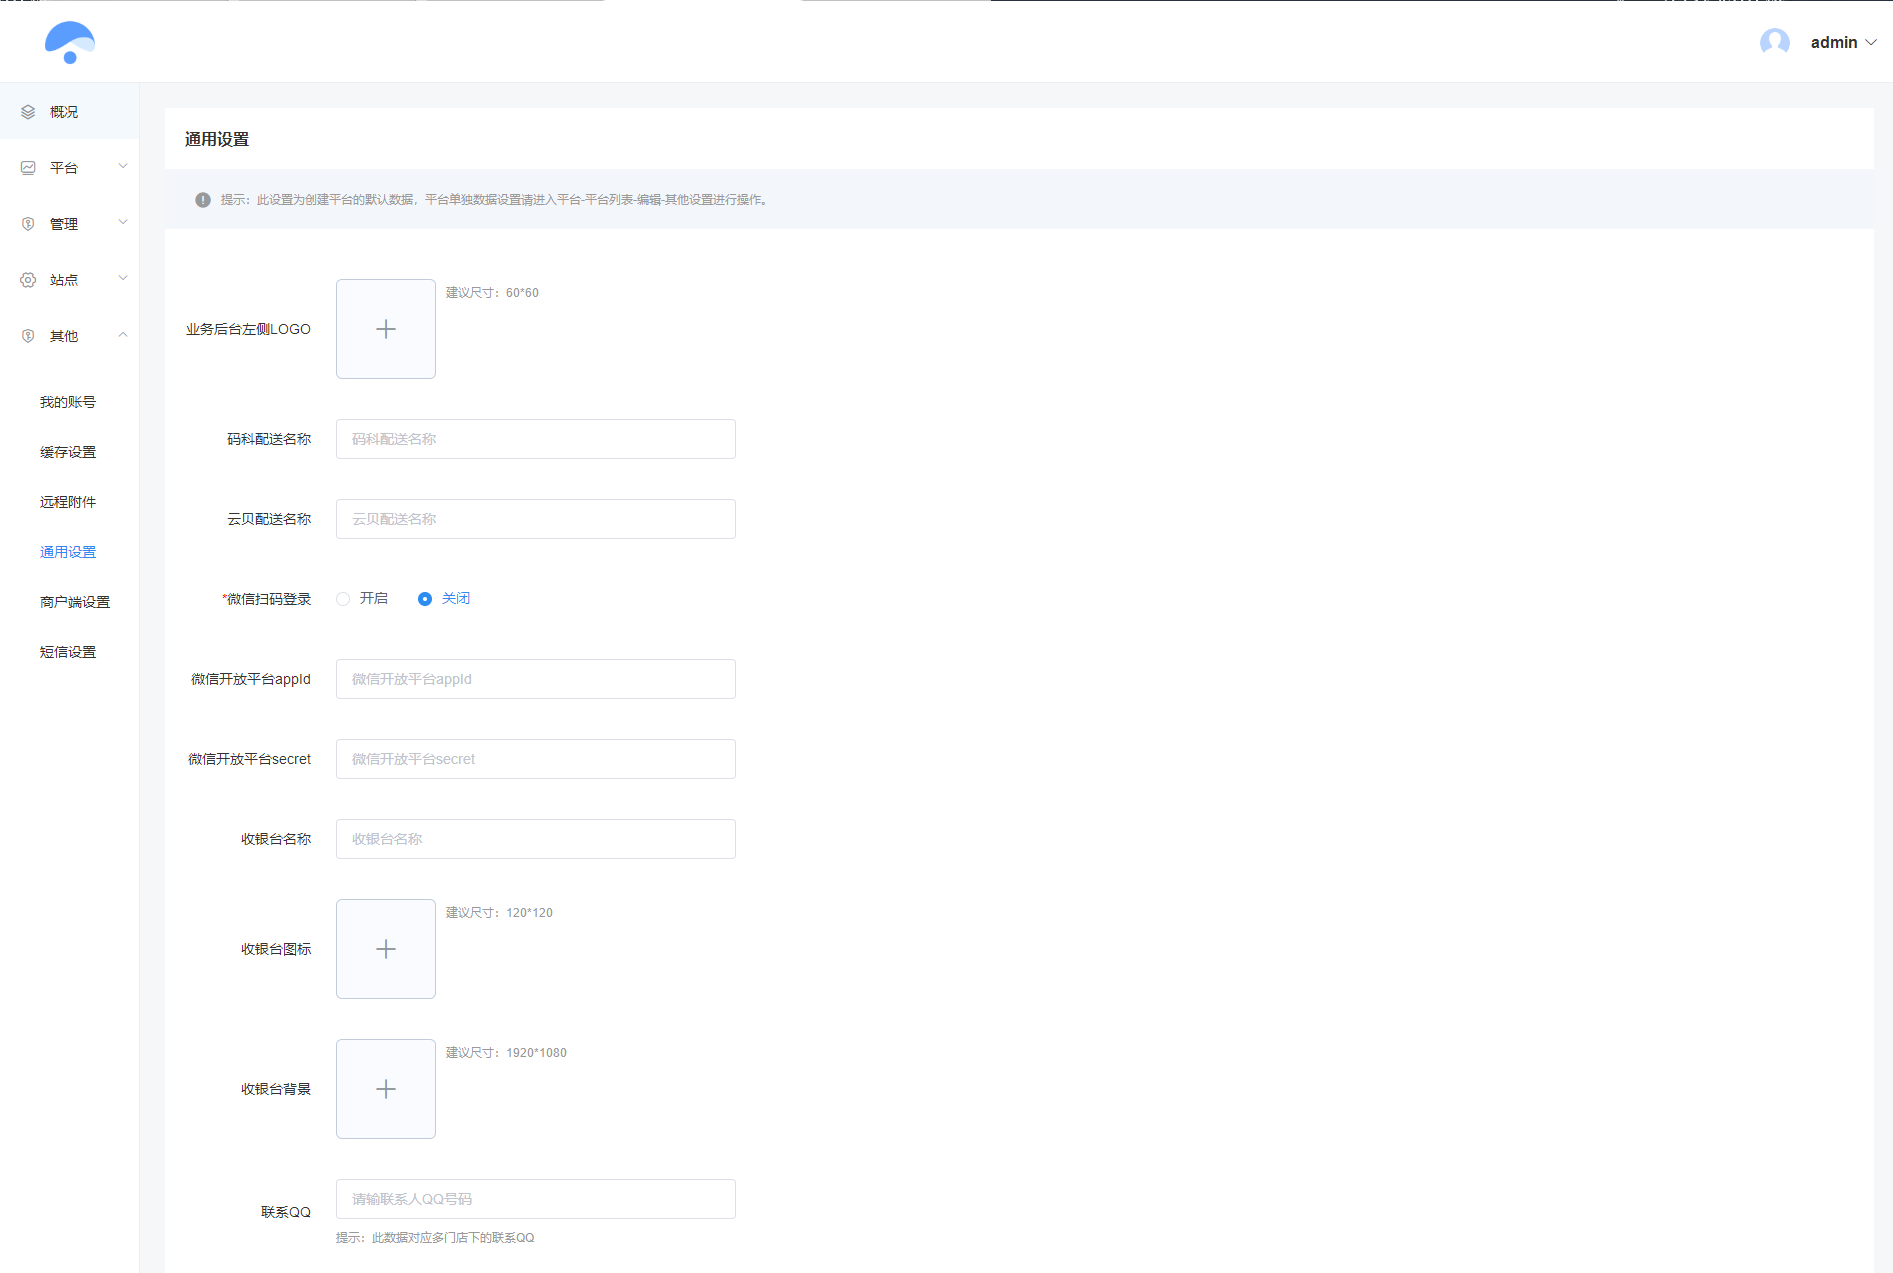The height and width of the screenshot is (1273, 1893).
Task: Click the blue cloud logo in header
Action: click(x=69, y=42)
